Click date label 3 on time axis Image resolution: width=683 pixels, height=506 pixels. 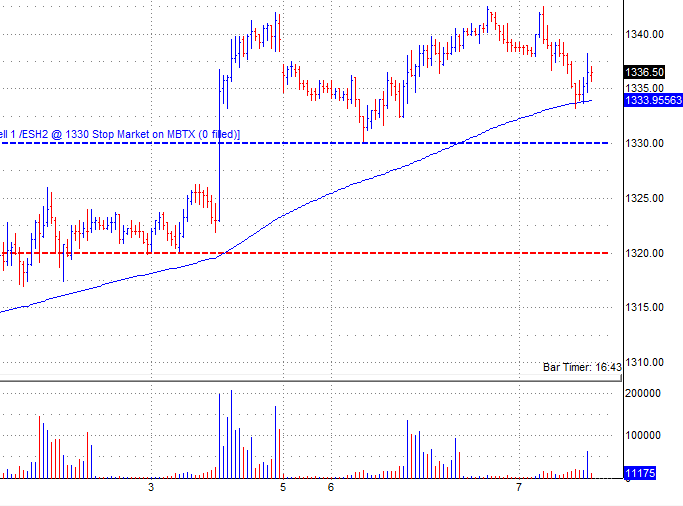point(151,487)
